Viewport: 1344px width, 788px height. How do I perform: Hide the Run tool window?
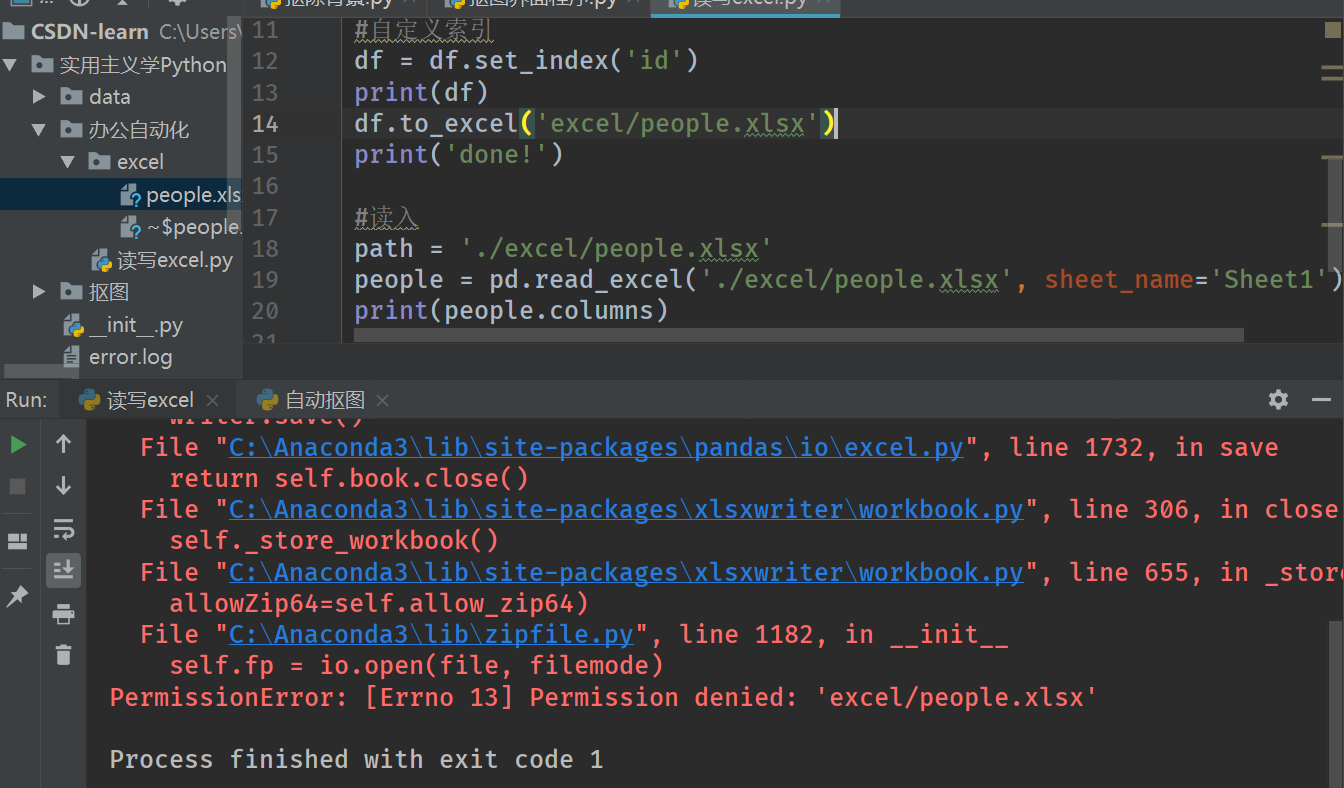coord(1319,399)
